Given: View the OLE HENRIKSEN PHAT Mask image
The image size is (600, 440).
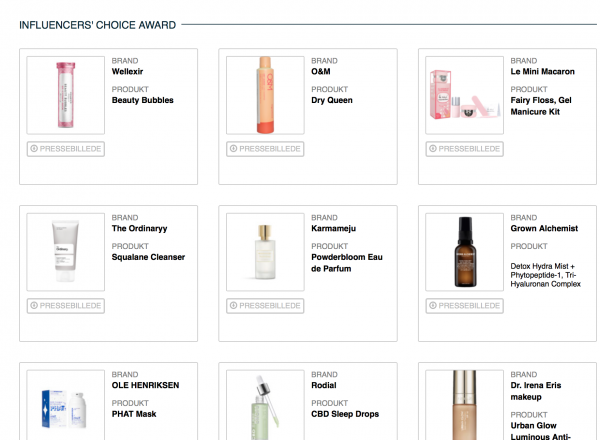Looking at the screenshot, I should pyautogui.click(x=66, y=405).
